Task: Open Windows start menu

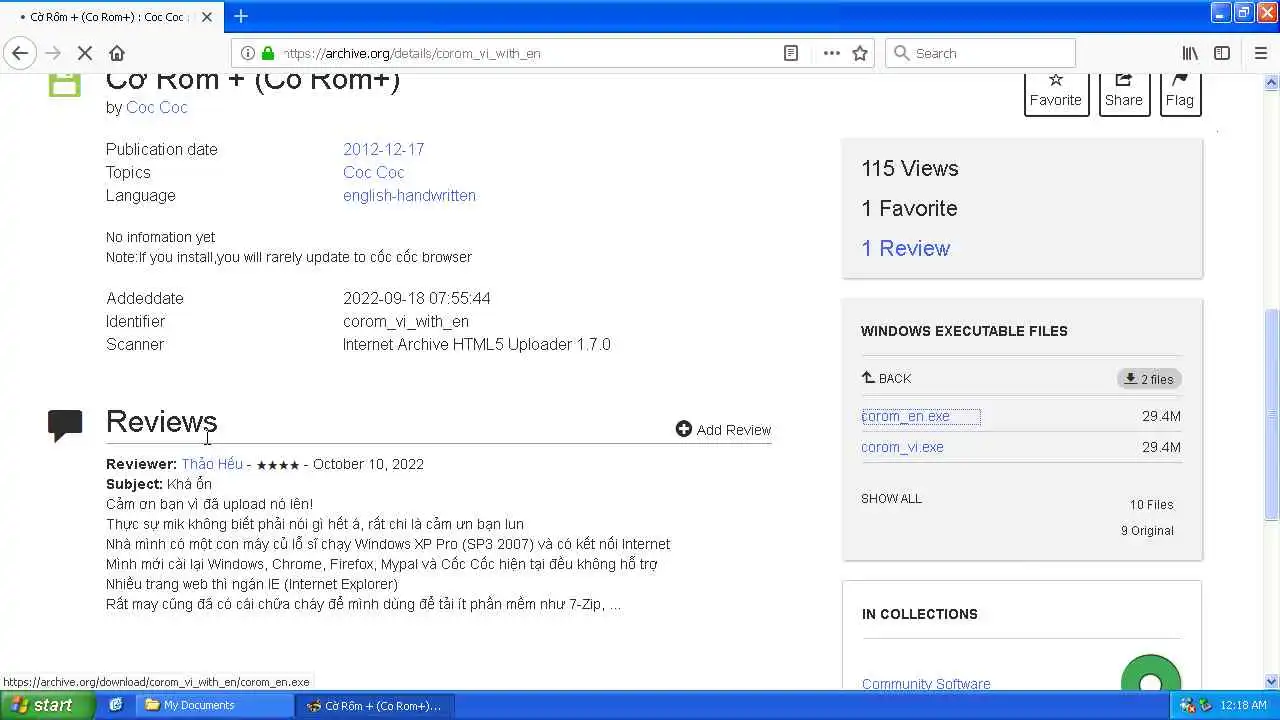Action: click(x=47, y=705)
